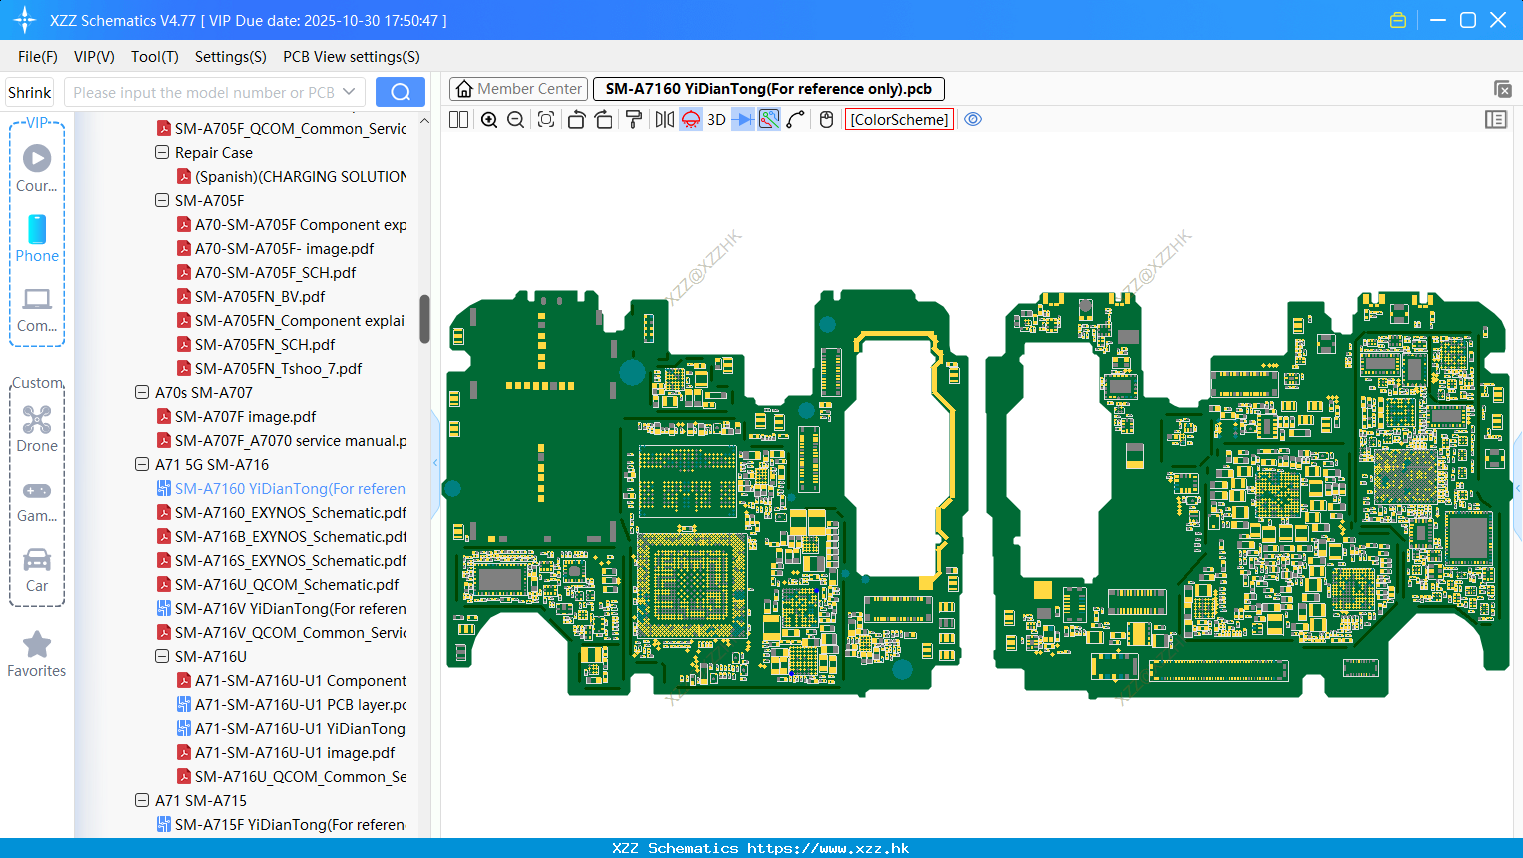
Task: Open the mouse settings icon
Action: [826, 120]
